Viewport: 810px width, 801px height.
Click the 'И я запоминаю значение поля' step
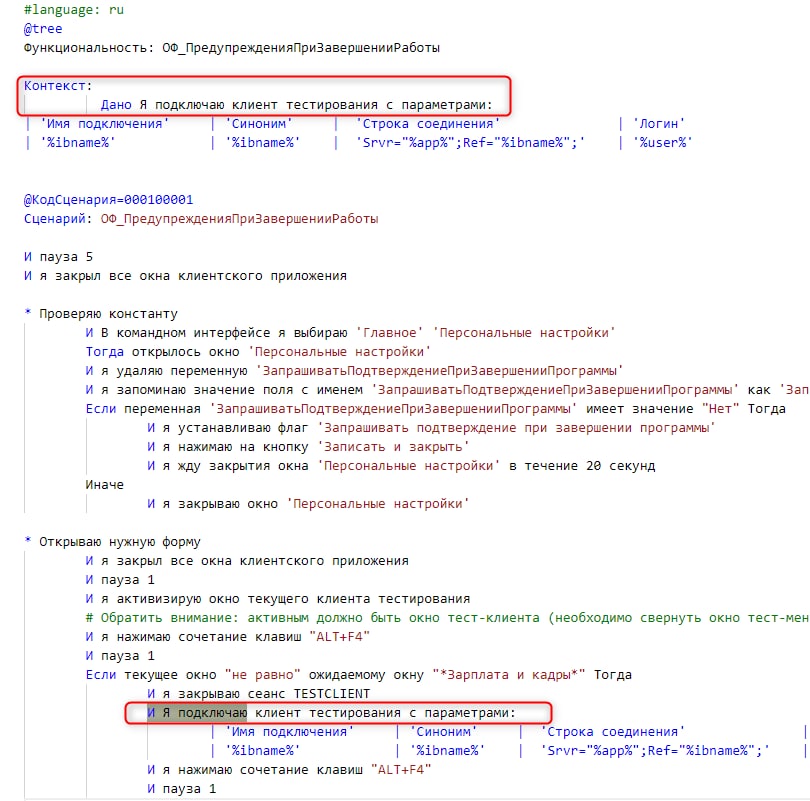pos(447,390)
